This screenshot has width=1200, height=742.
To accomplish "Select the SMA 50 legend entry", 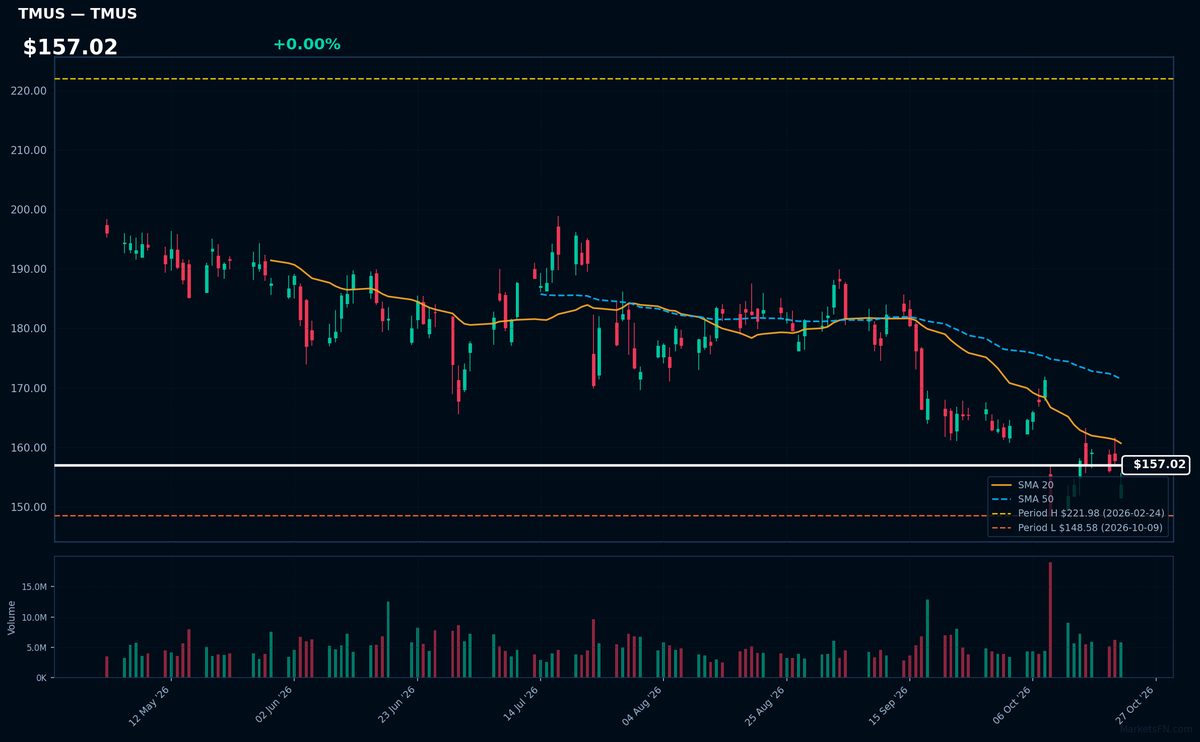I will click(x=1024, y=498).
